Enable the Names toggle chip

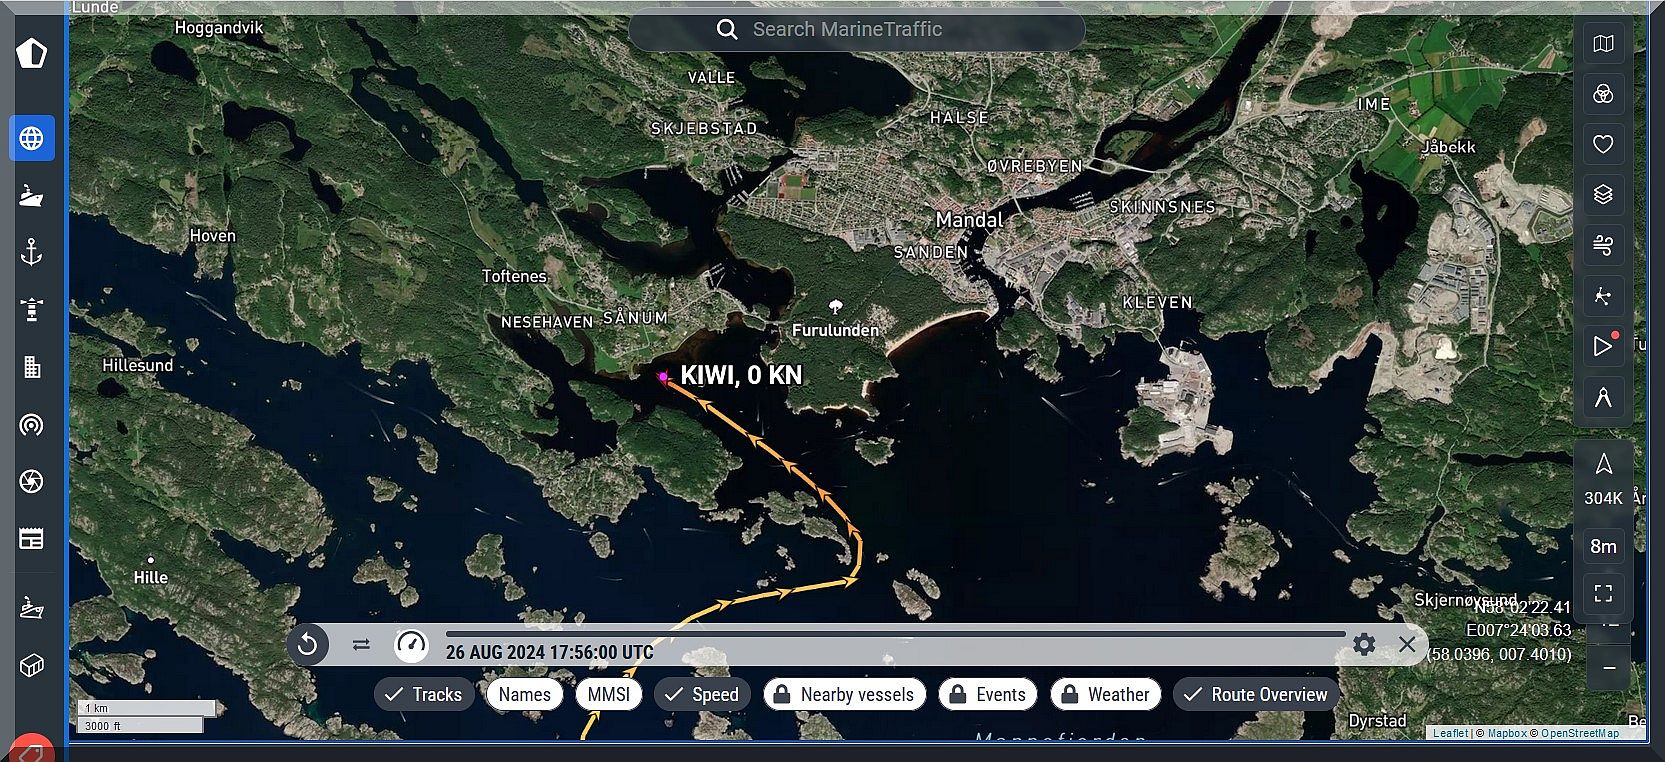(x=524, y=694)
